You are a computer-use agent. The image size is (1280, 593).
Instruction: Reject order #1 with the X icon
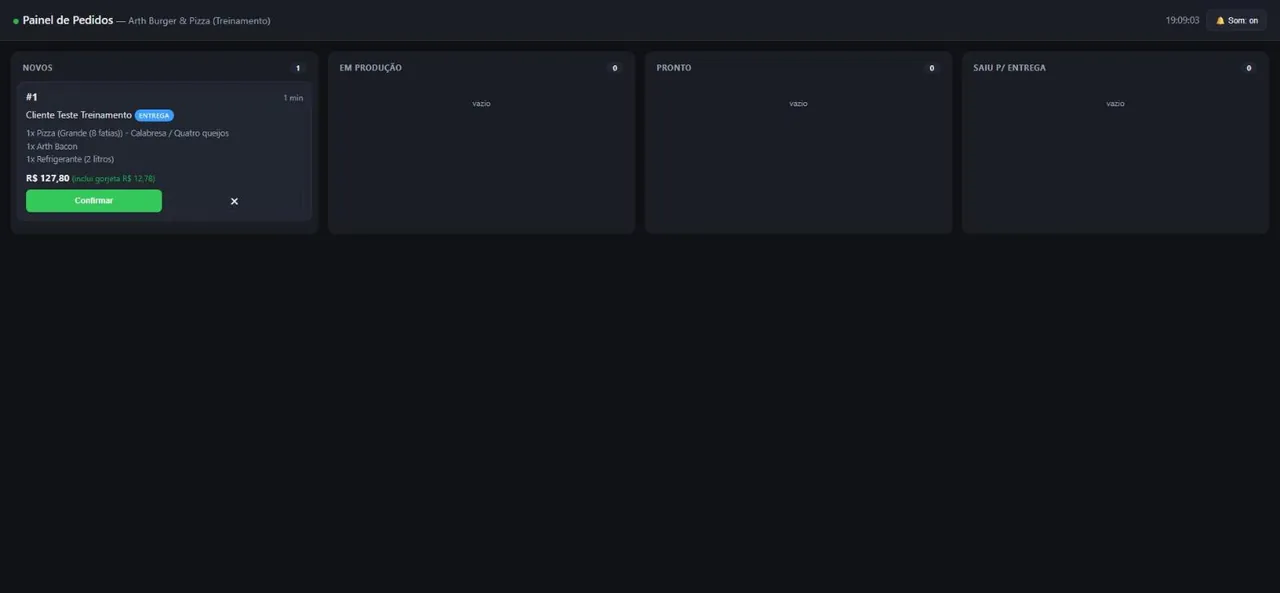pos(234,201)
